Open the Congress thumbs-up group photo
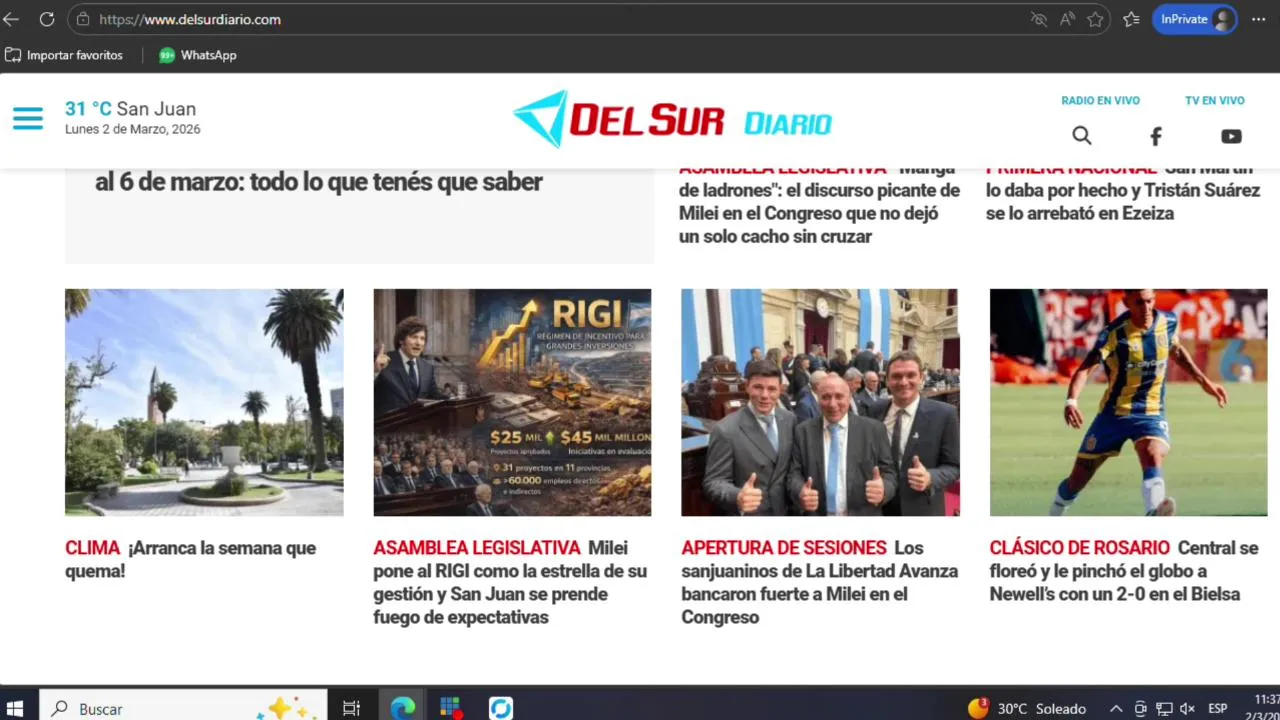1280x720 pixels. [x=820, y=402]
